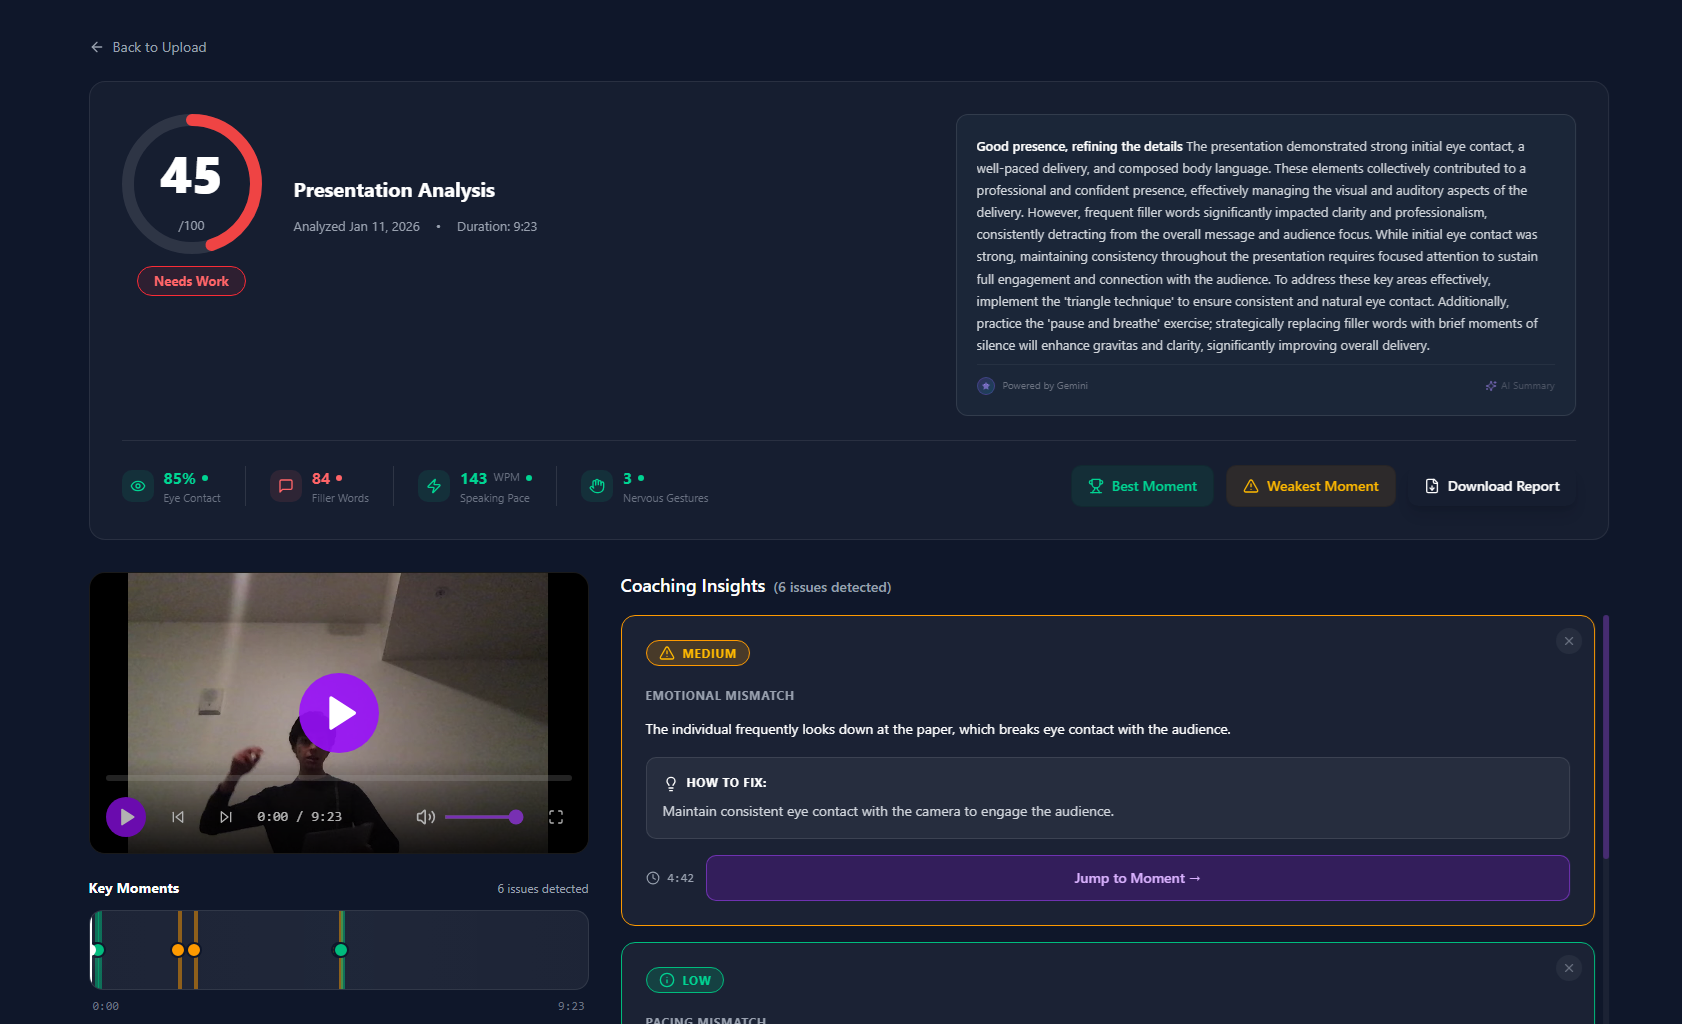Click the Powered by Gemini icon
The width and height of the screenshot is (1682, 1024).
point(986,386)
